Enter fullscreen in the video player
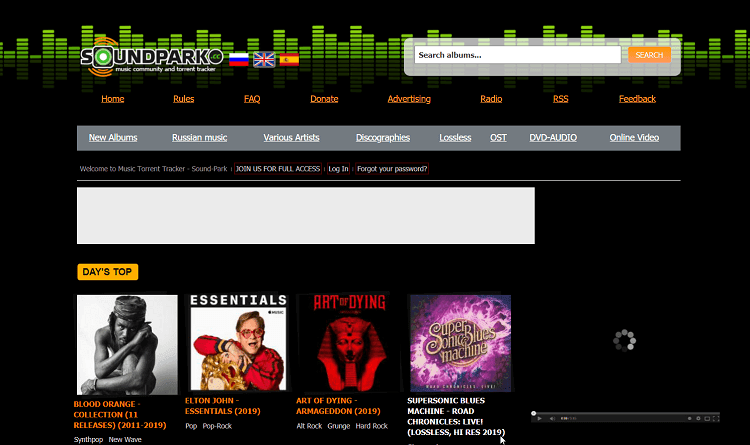The height and width of the screenshot is (445, 750). tap(716, 418)
